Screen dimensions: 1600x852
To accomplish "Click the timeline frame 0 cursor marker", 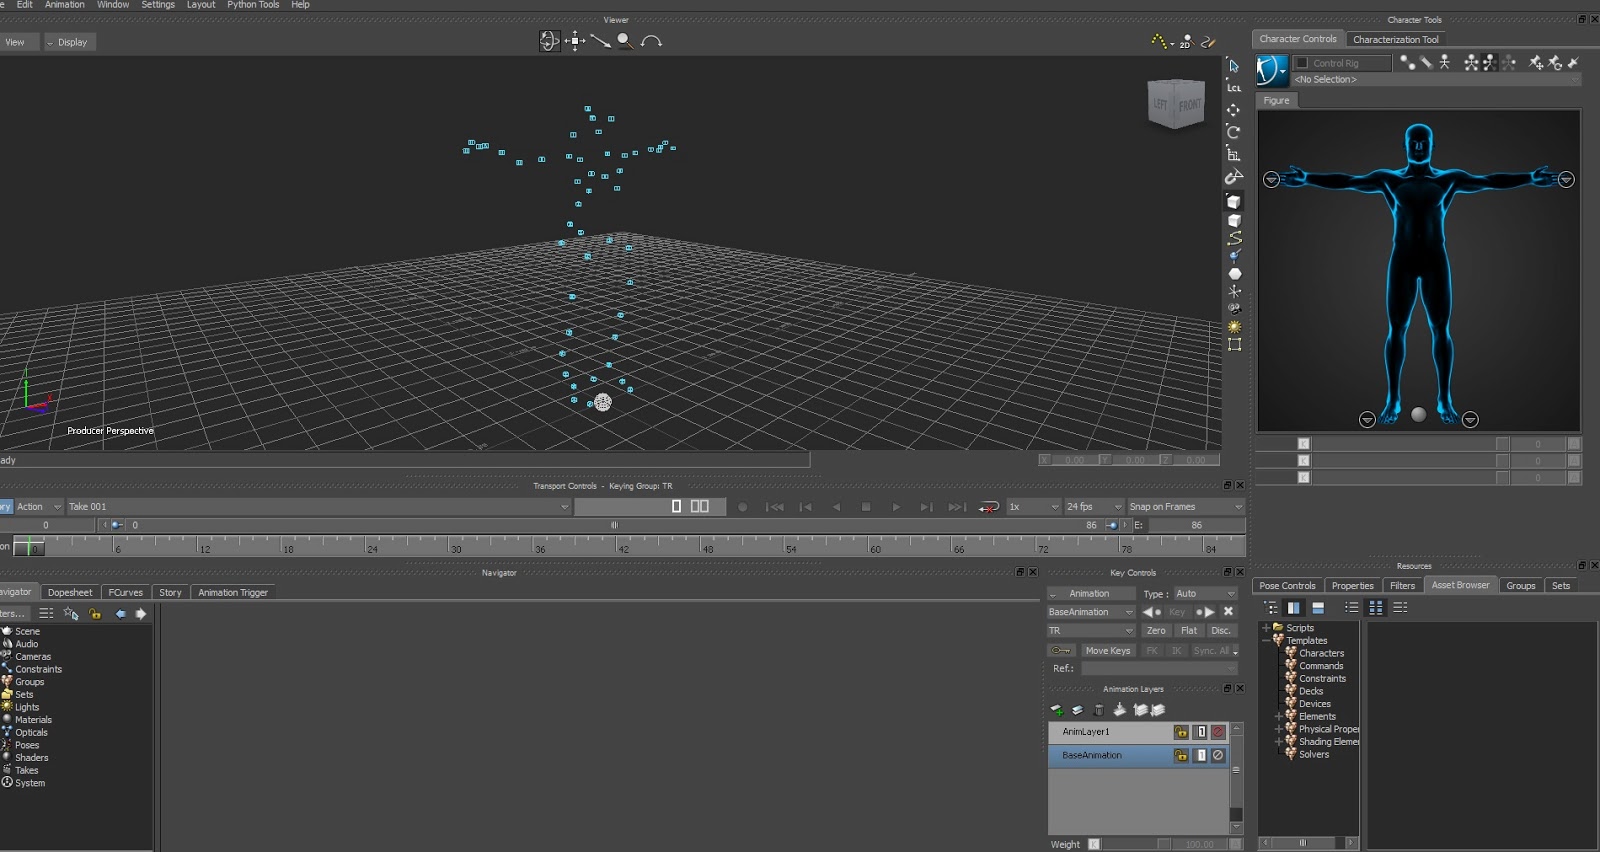I will (28, 547).
